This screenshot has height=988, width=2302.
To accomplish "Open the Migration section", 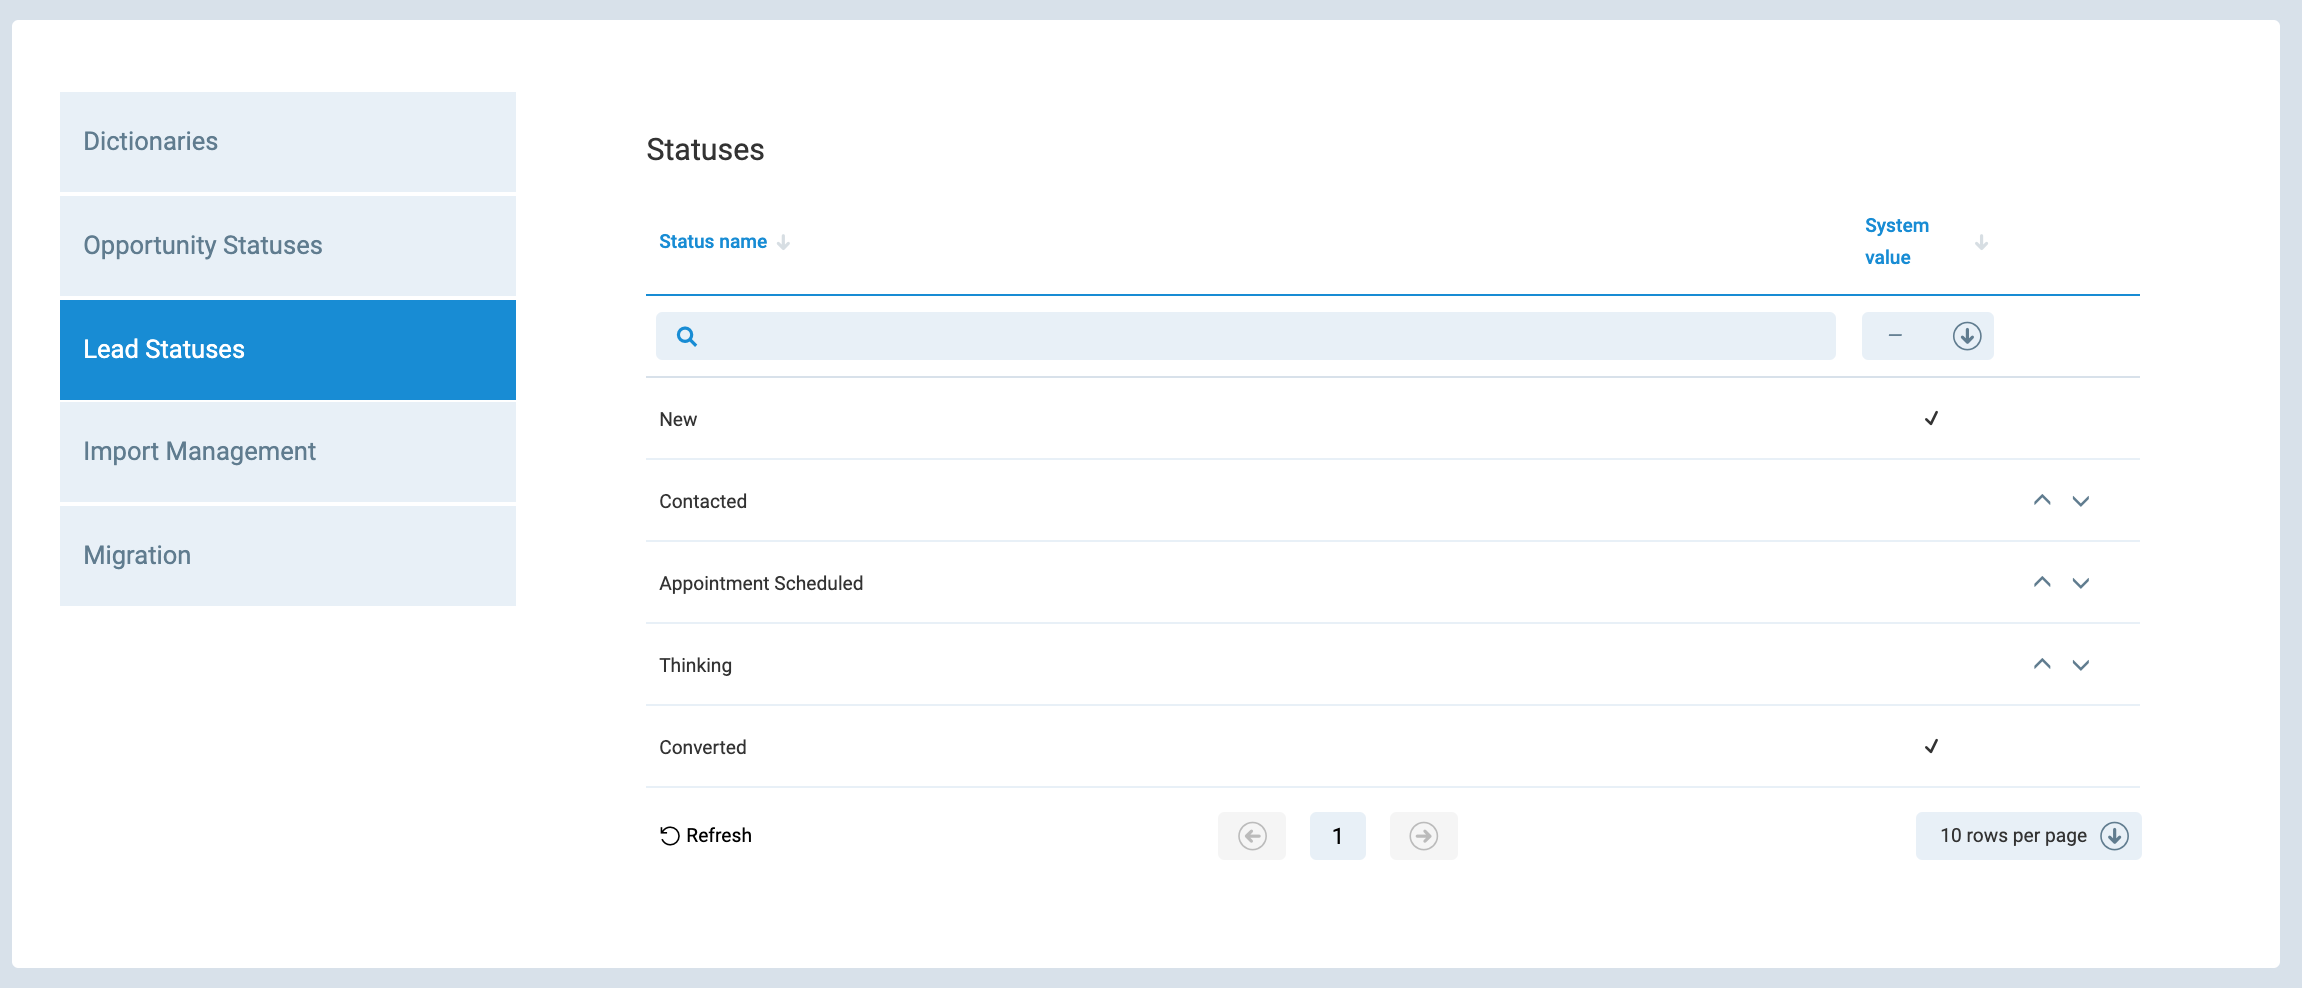I will (288, 556).
